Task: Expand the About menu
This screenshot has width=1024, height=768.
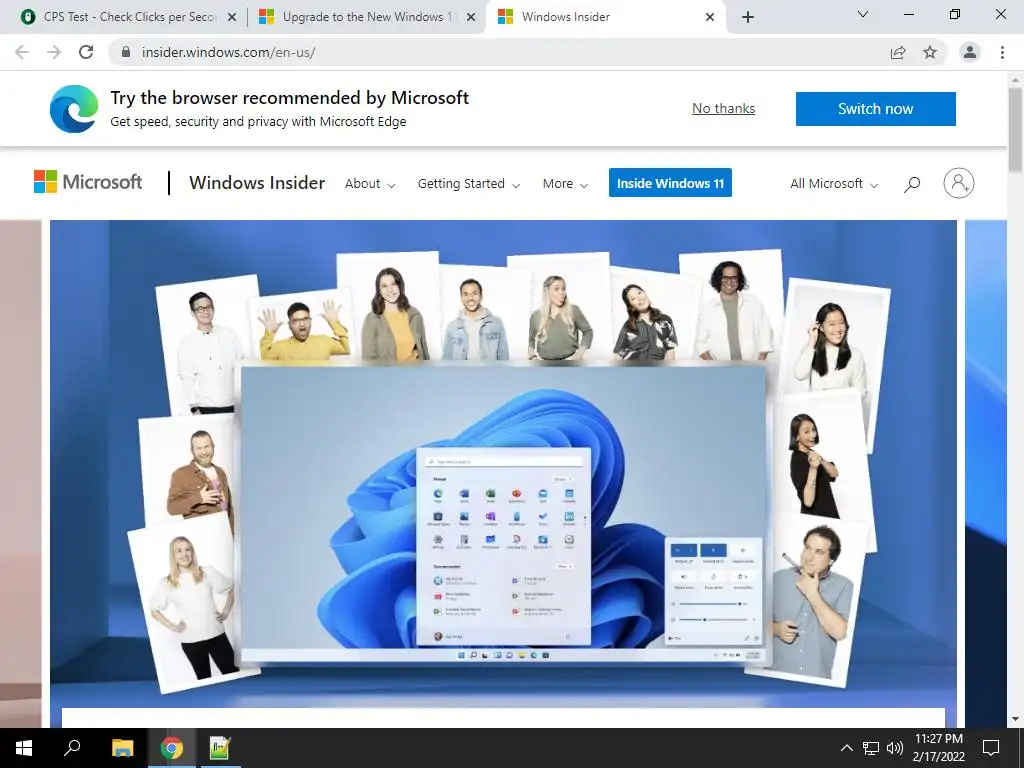Action: click(x=370, y=184)
